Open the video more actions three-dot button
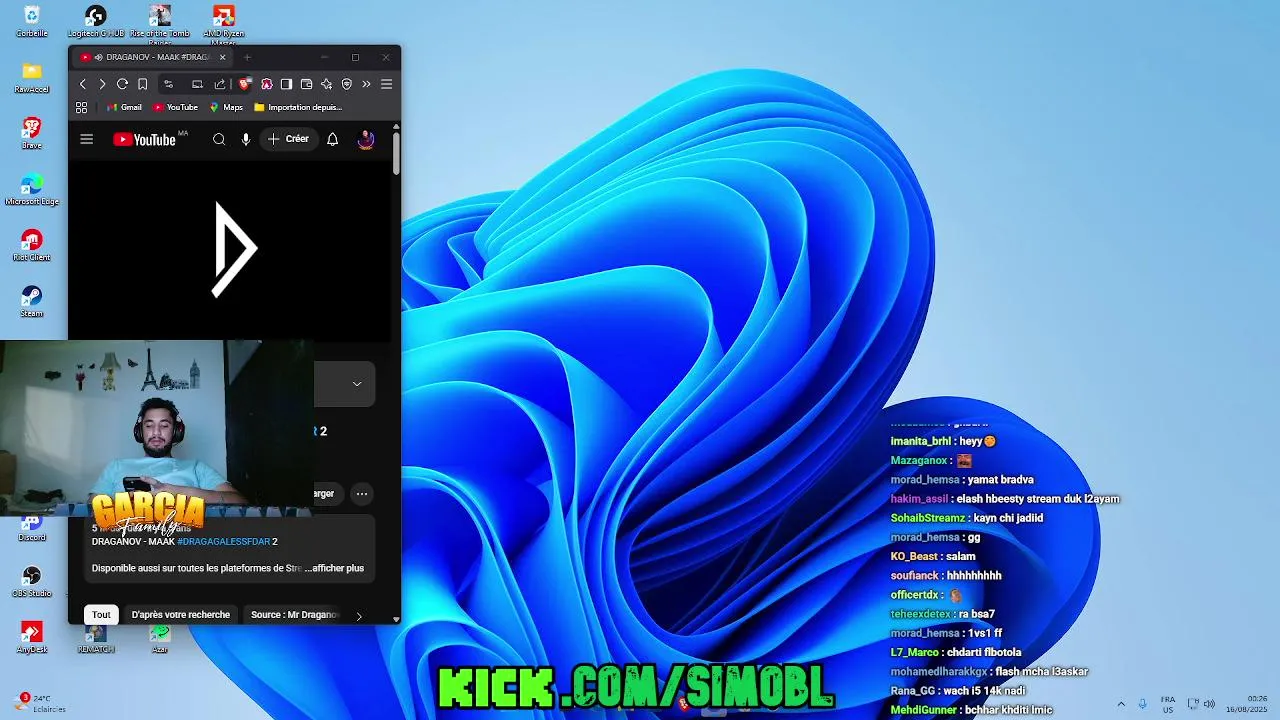This screenshot has width=1280, height=720. click(362, 493)
